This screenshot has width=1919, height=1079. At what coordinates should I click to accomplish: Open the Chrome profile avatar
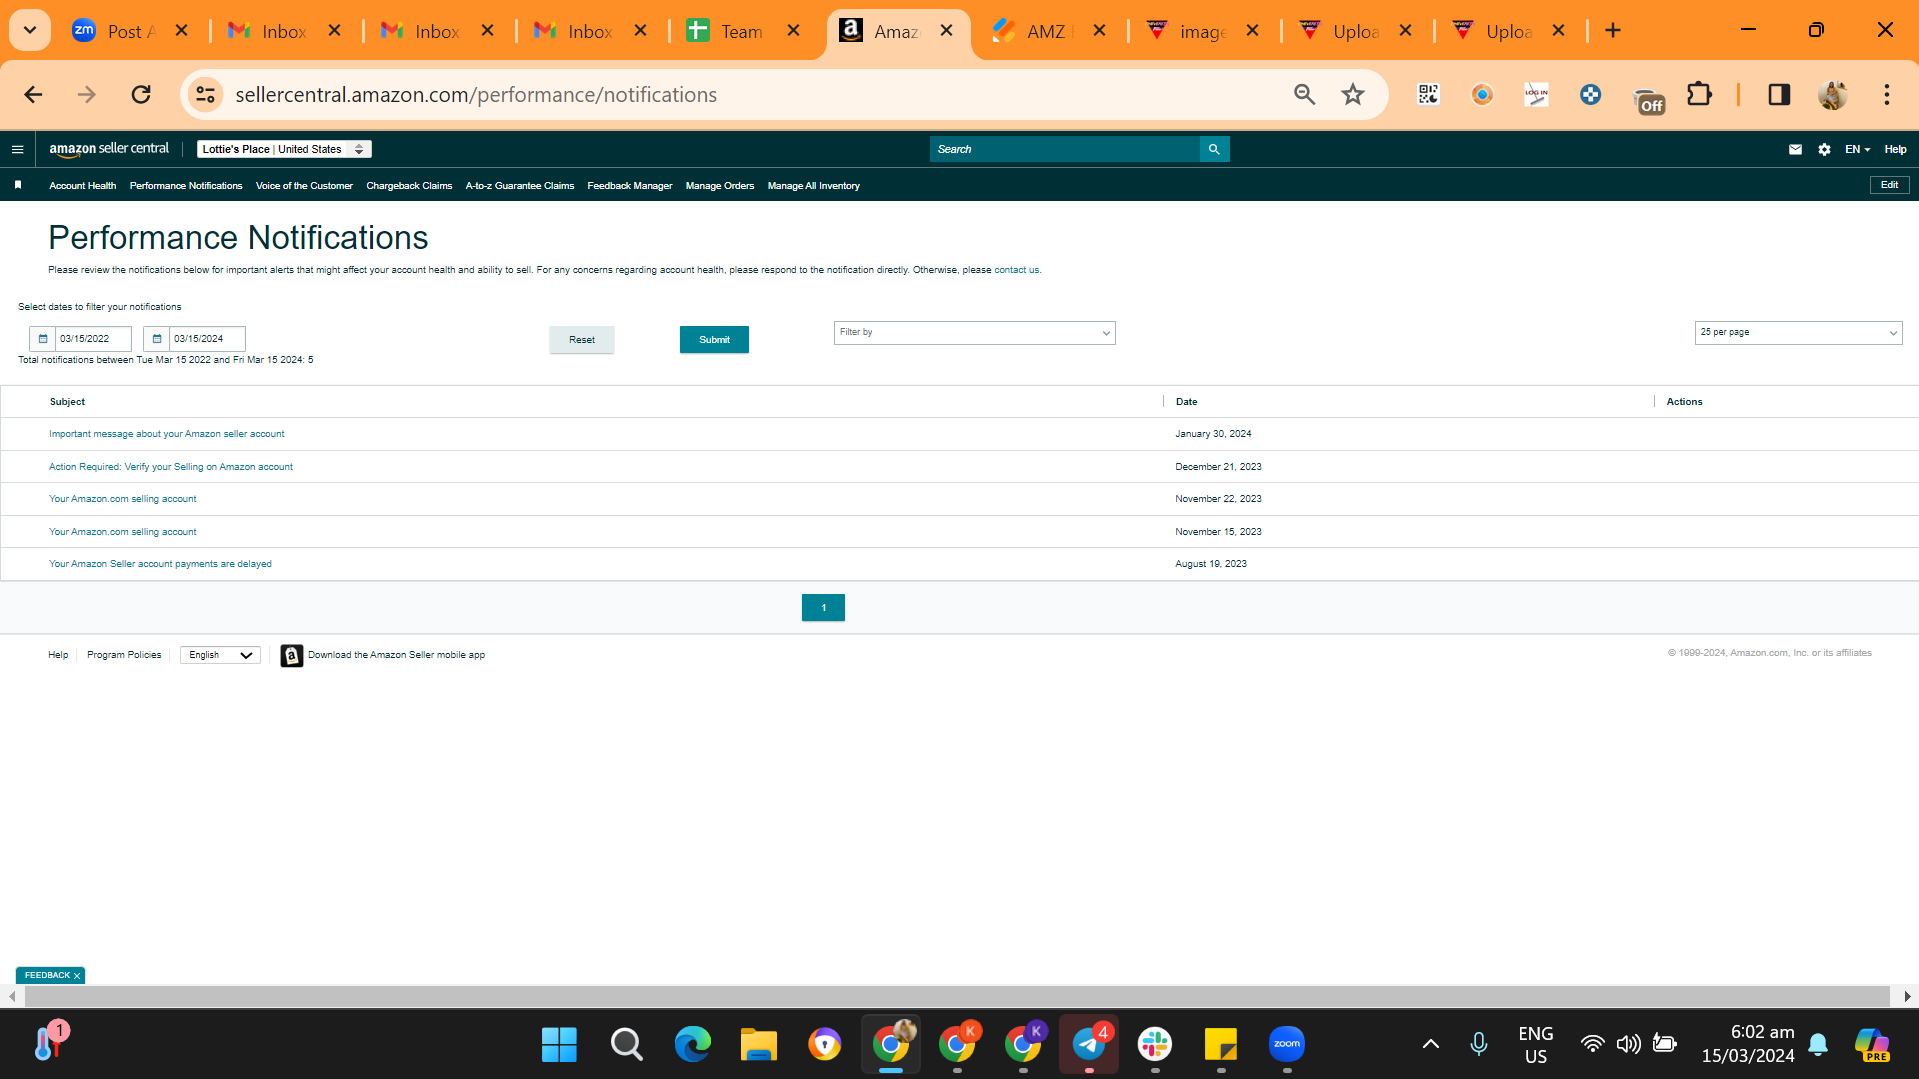[1833, 95]
